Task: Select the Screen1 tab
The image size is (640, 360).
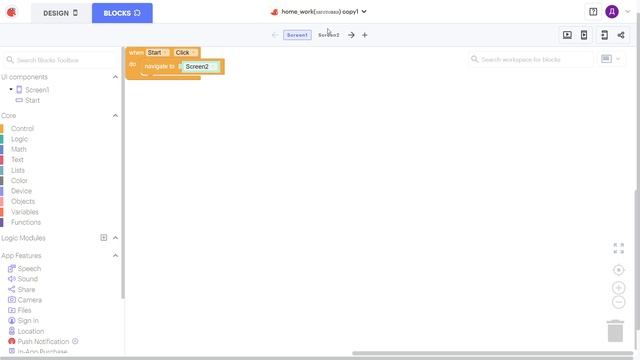Action: 297,35
